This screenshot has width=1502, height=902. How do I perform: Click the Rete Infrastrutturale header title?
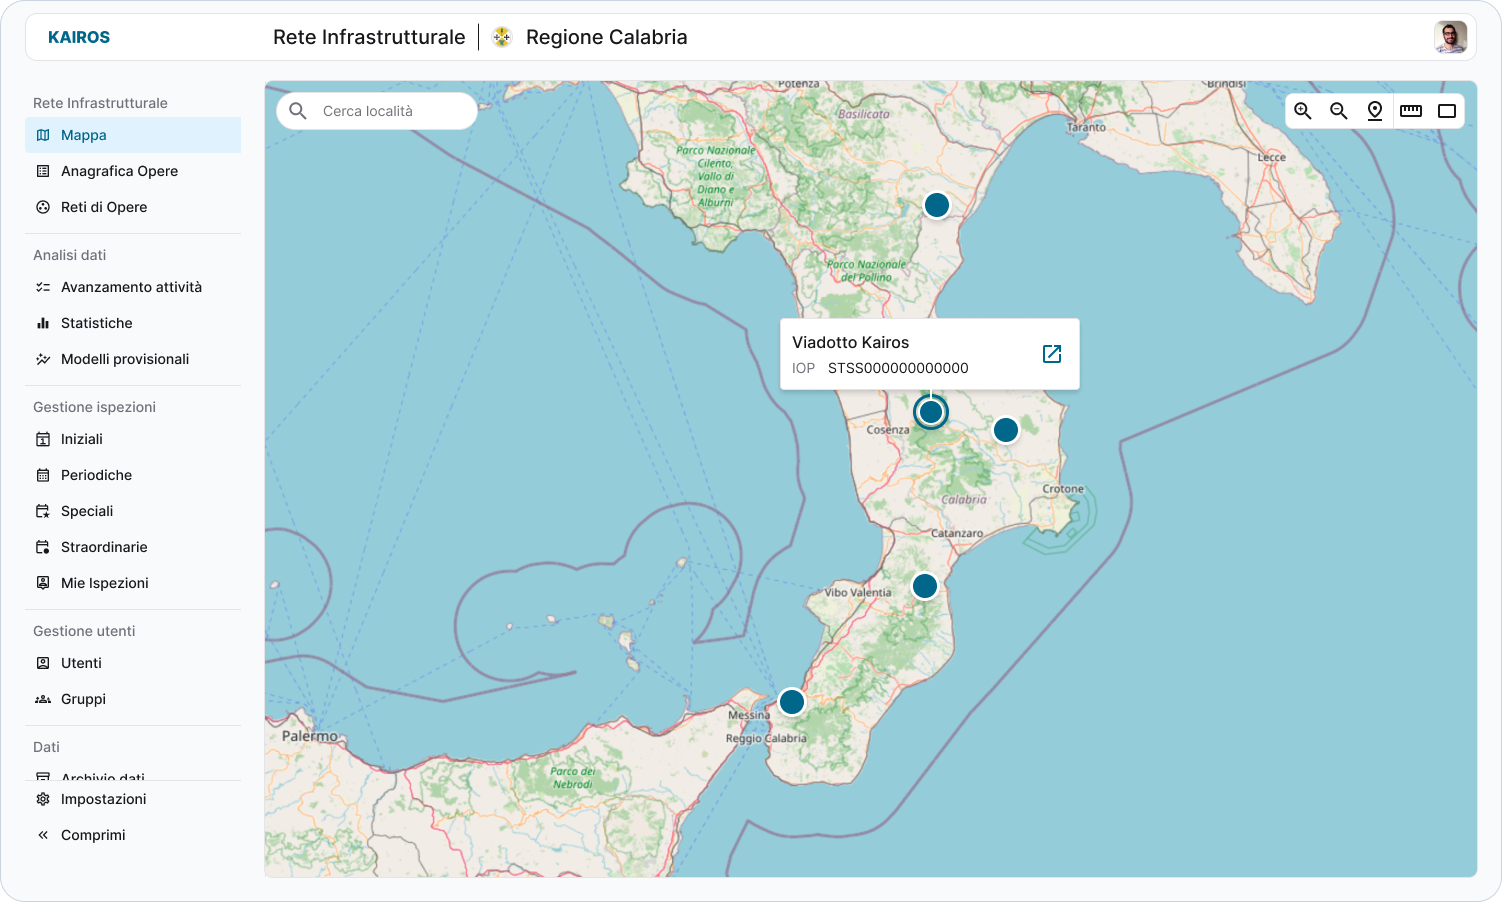[369, 37]
